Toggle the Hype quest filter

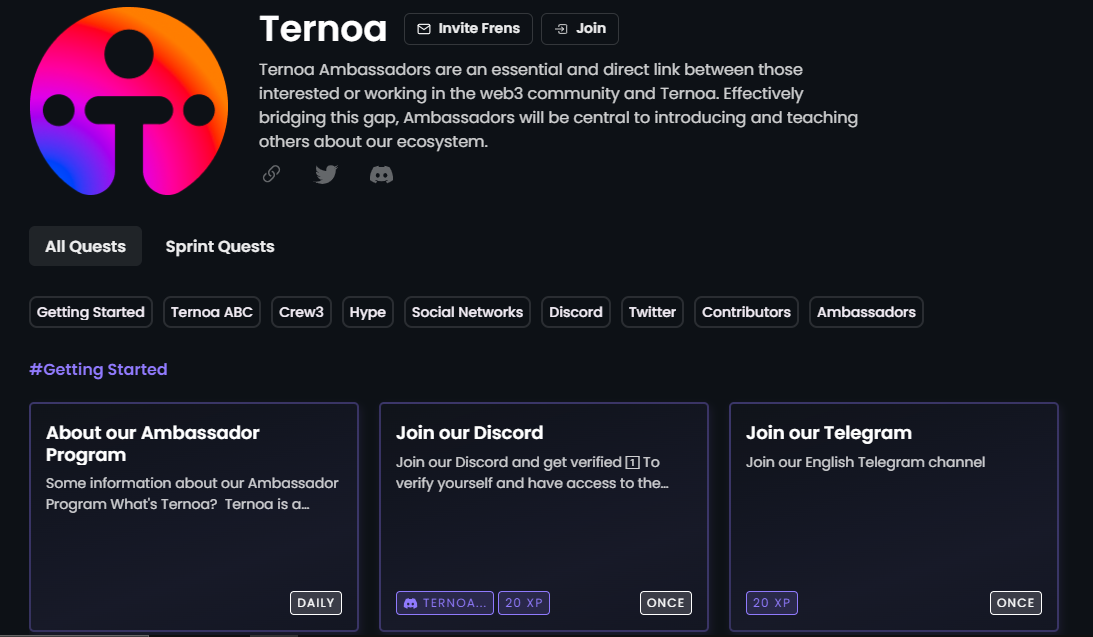(367, 311)
